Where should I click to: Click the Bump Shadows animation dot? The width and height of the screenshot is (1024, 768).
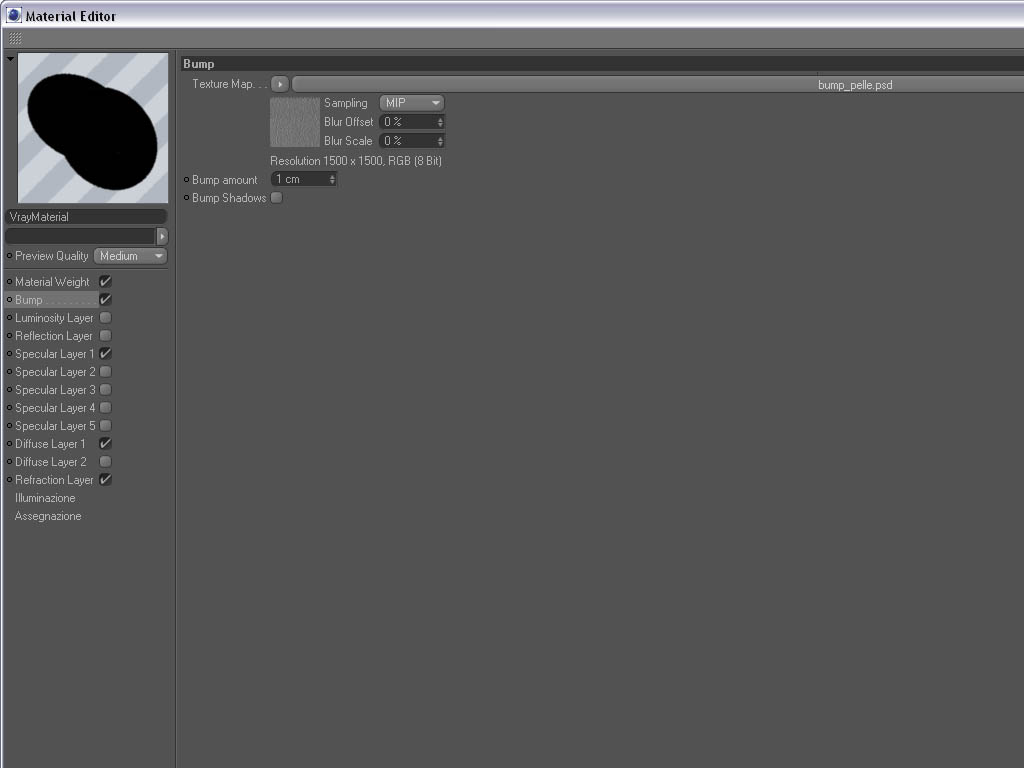pyautogui.click(x=187, y=197)
